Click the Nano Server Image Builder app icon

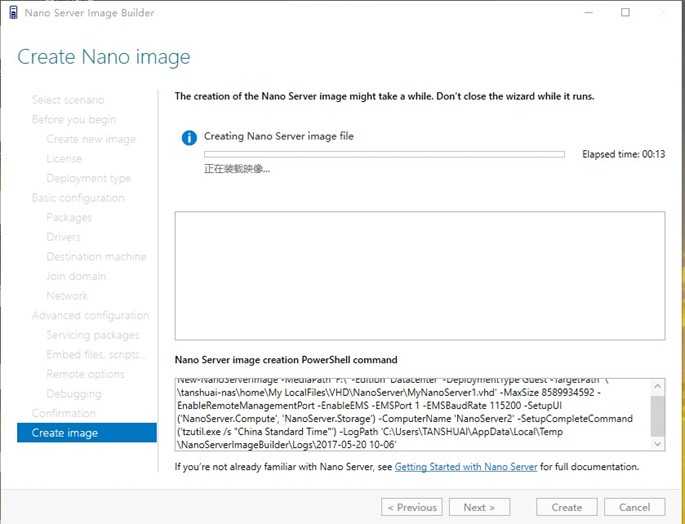pos(13,12)
